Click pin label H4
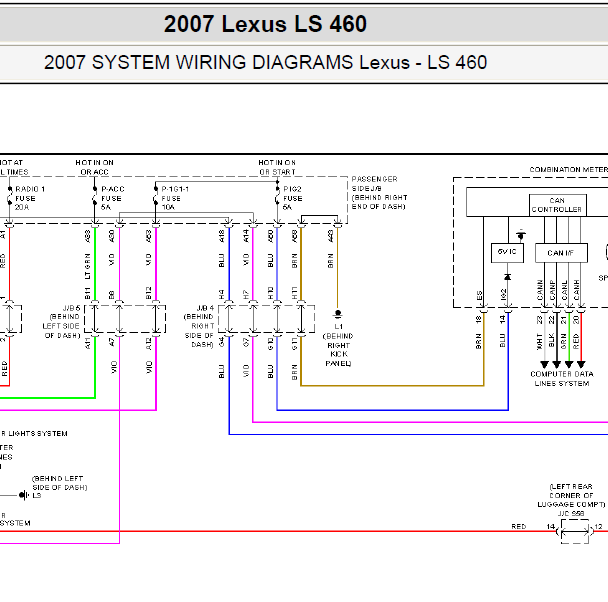 tap(221, 295)
